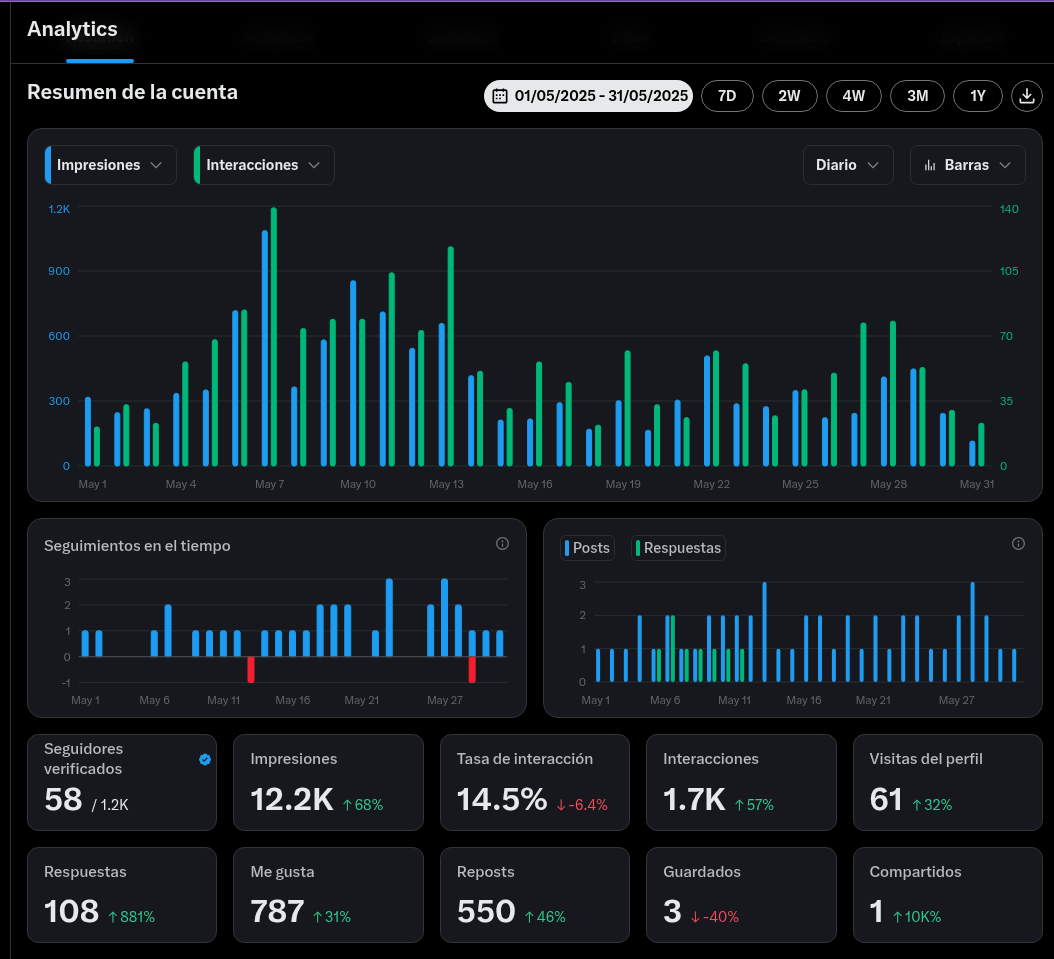
Task: Select the 4W time range
Action: [x=854, y=96]
